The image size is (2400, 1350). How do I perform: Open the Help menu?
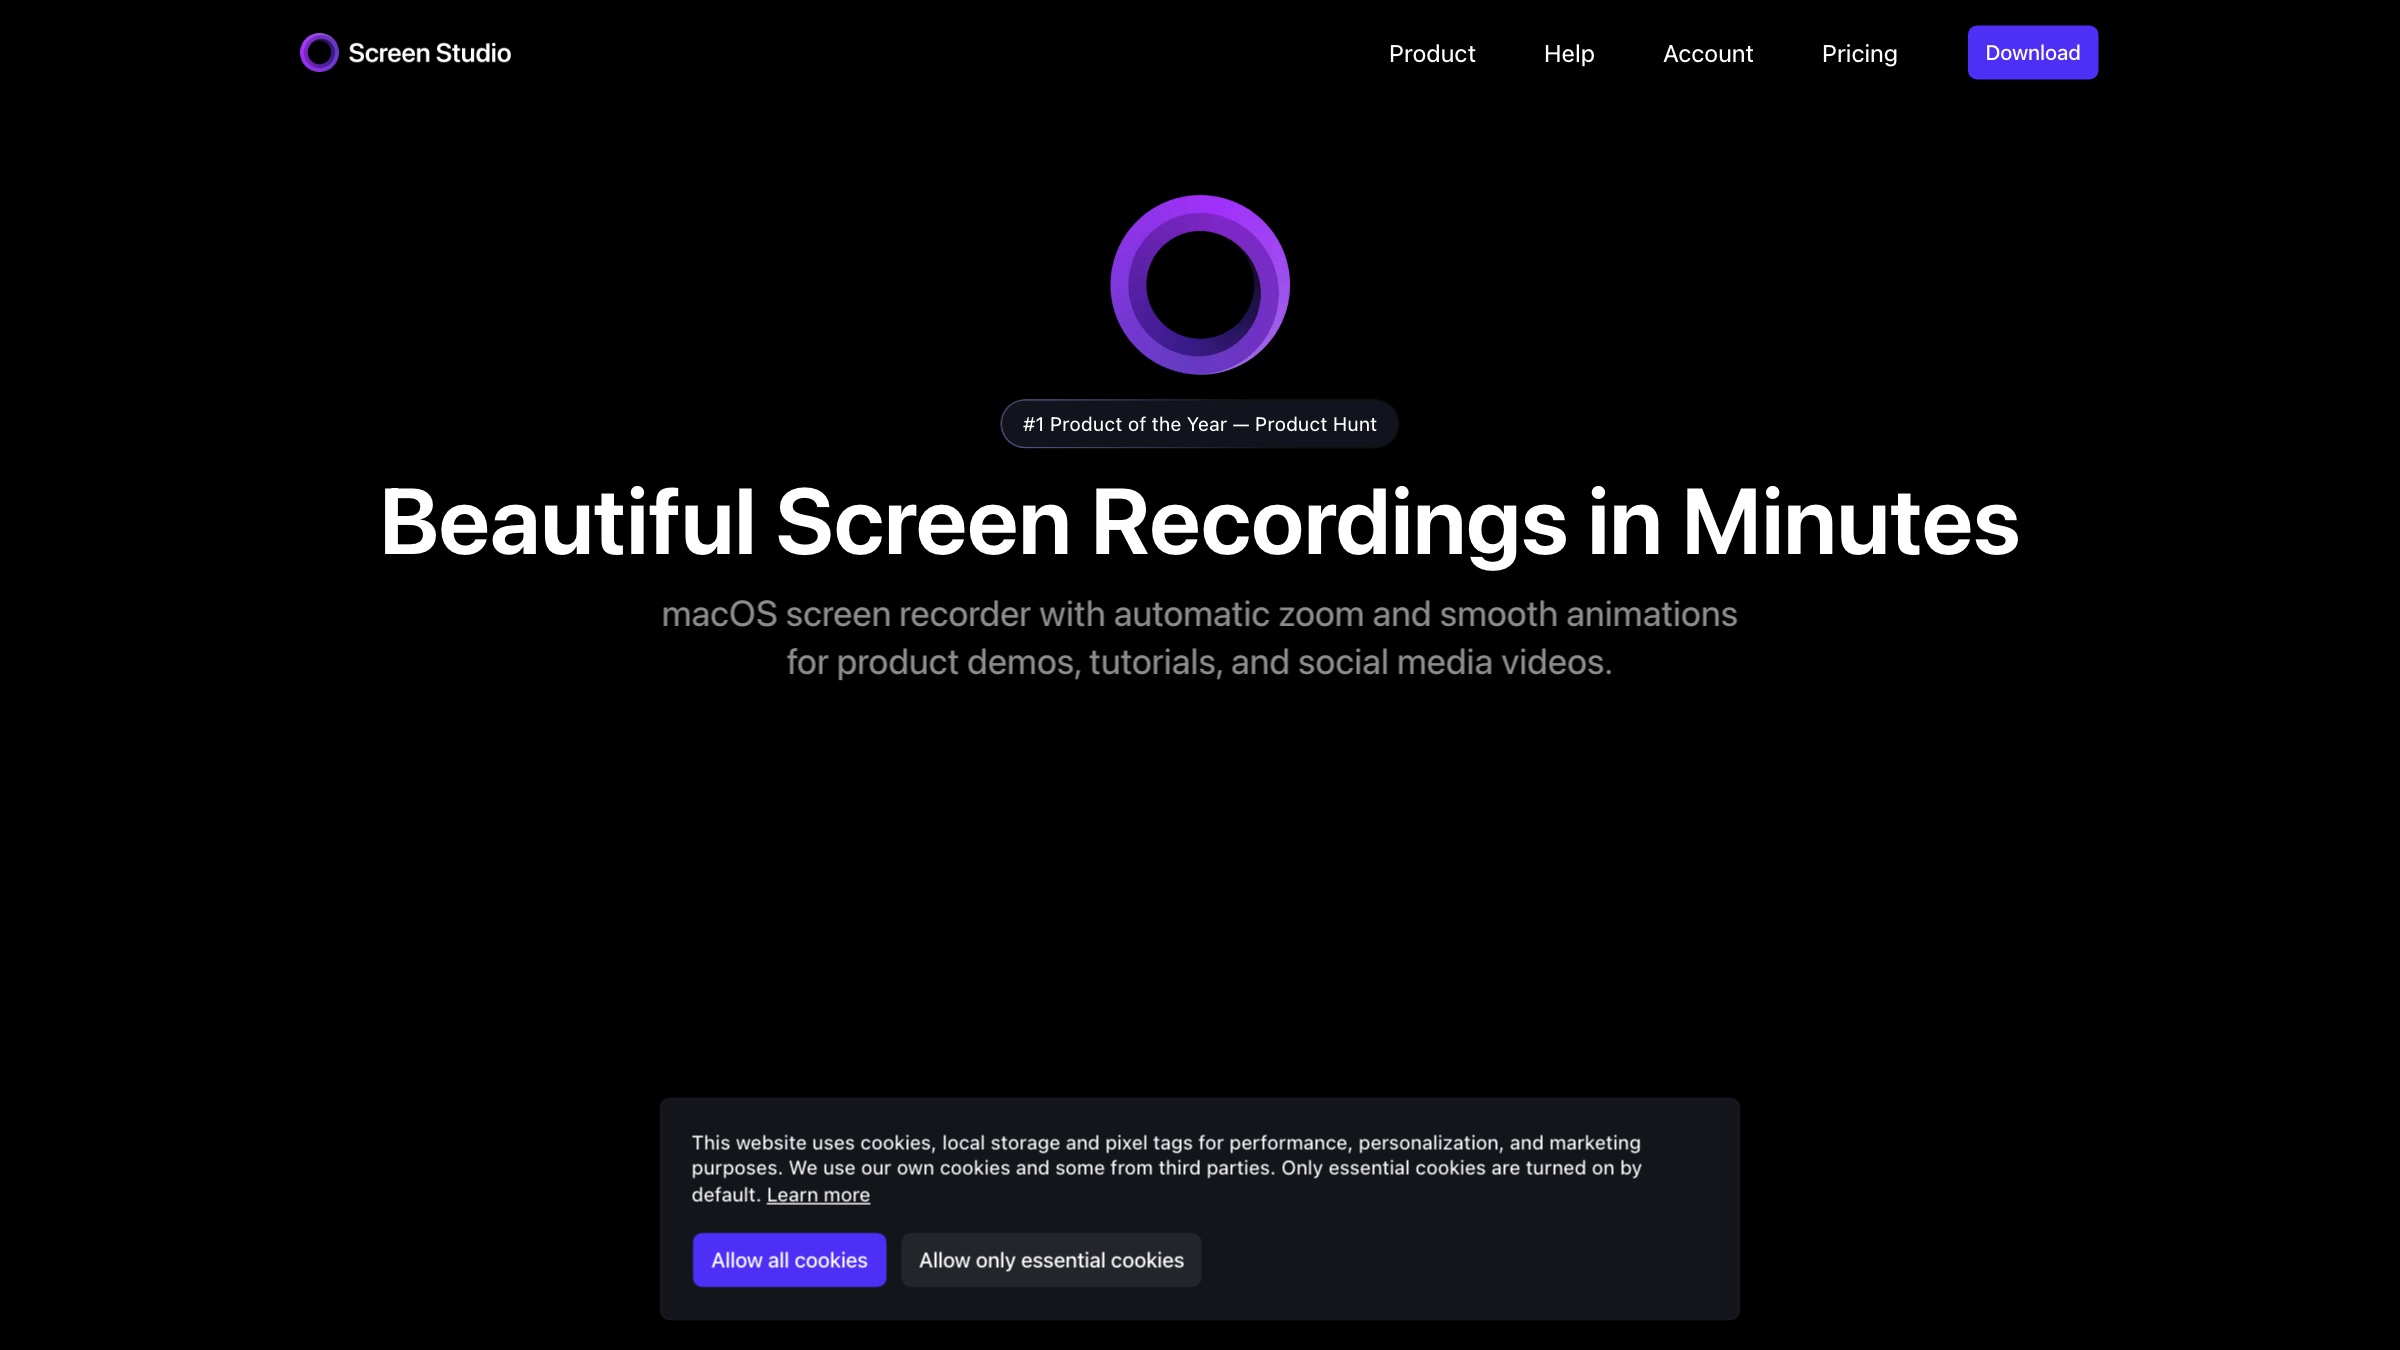[1569, 54]
